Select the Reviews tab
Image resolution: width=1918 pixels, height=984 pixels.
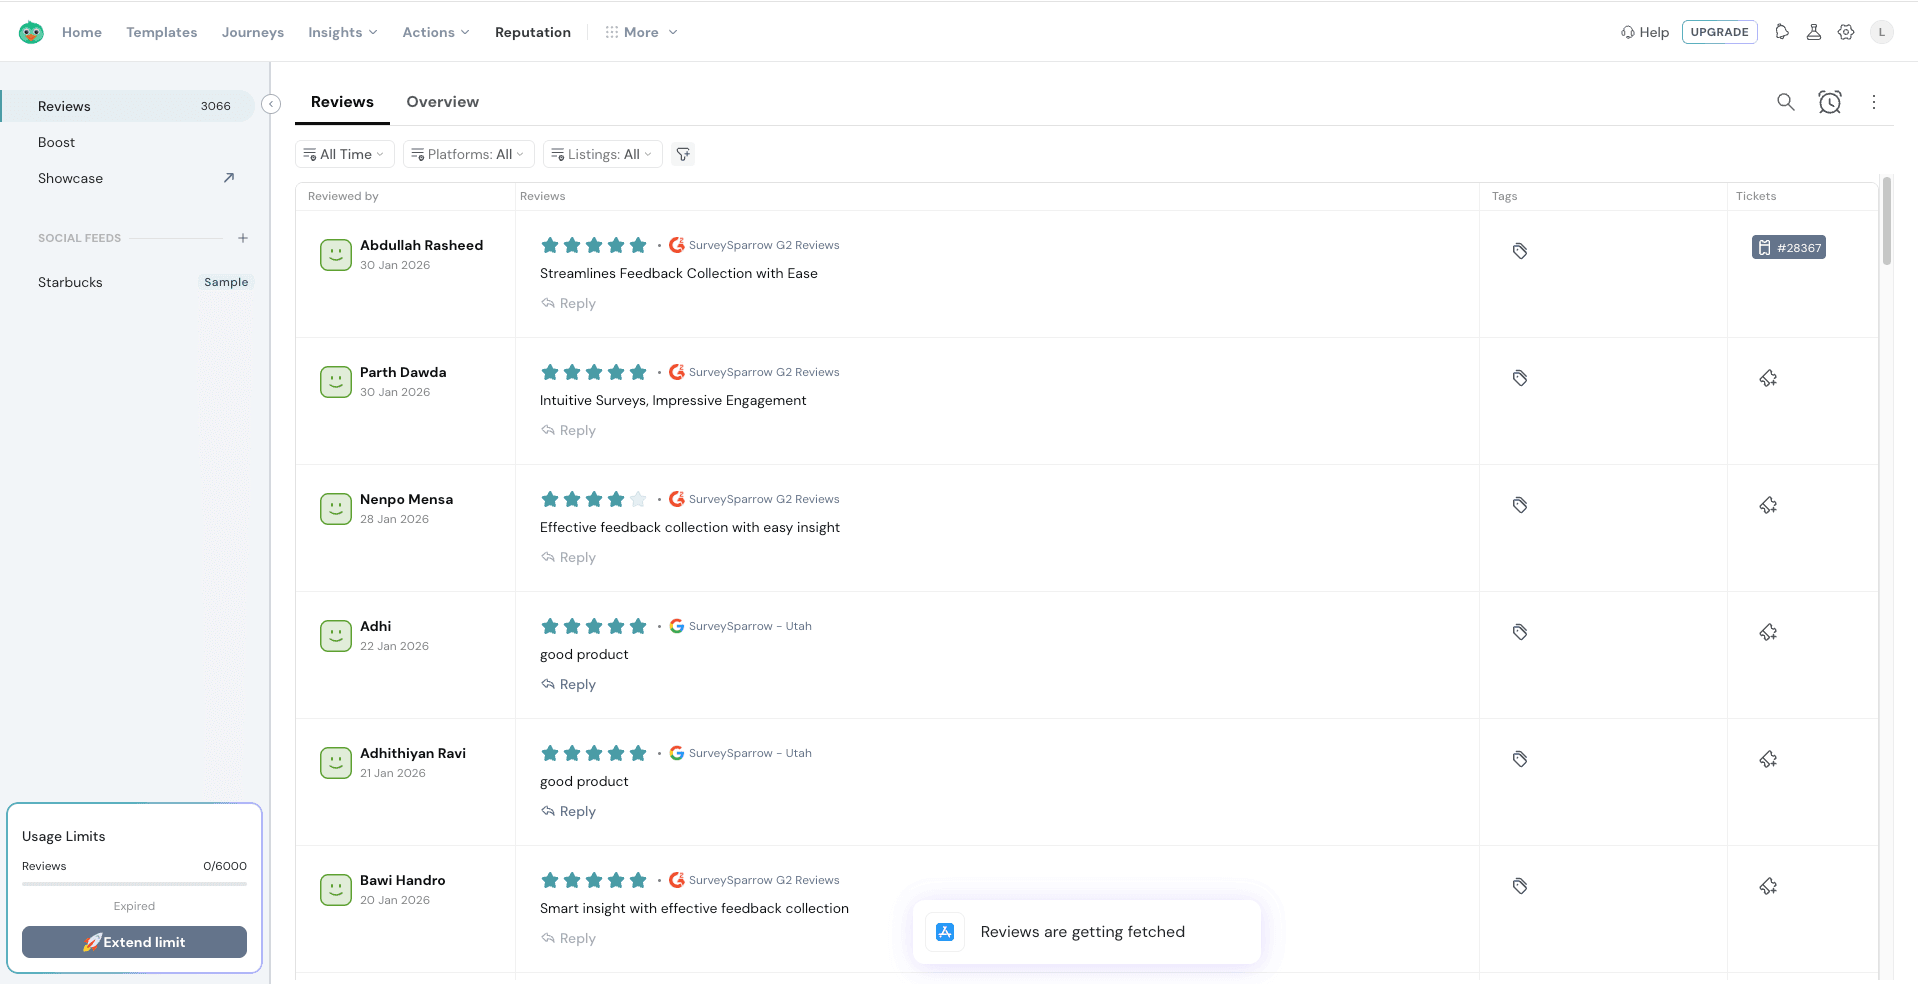point(342,102)
